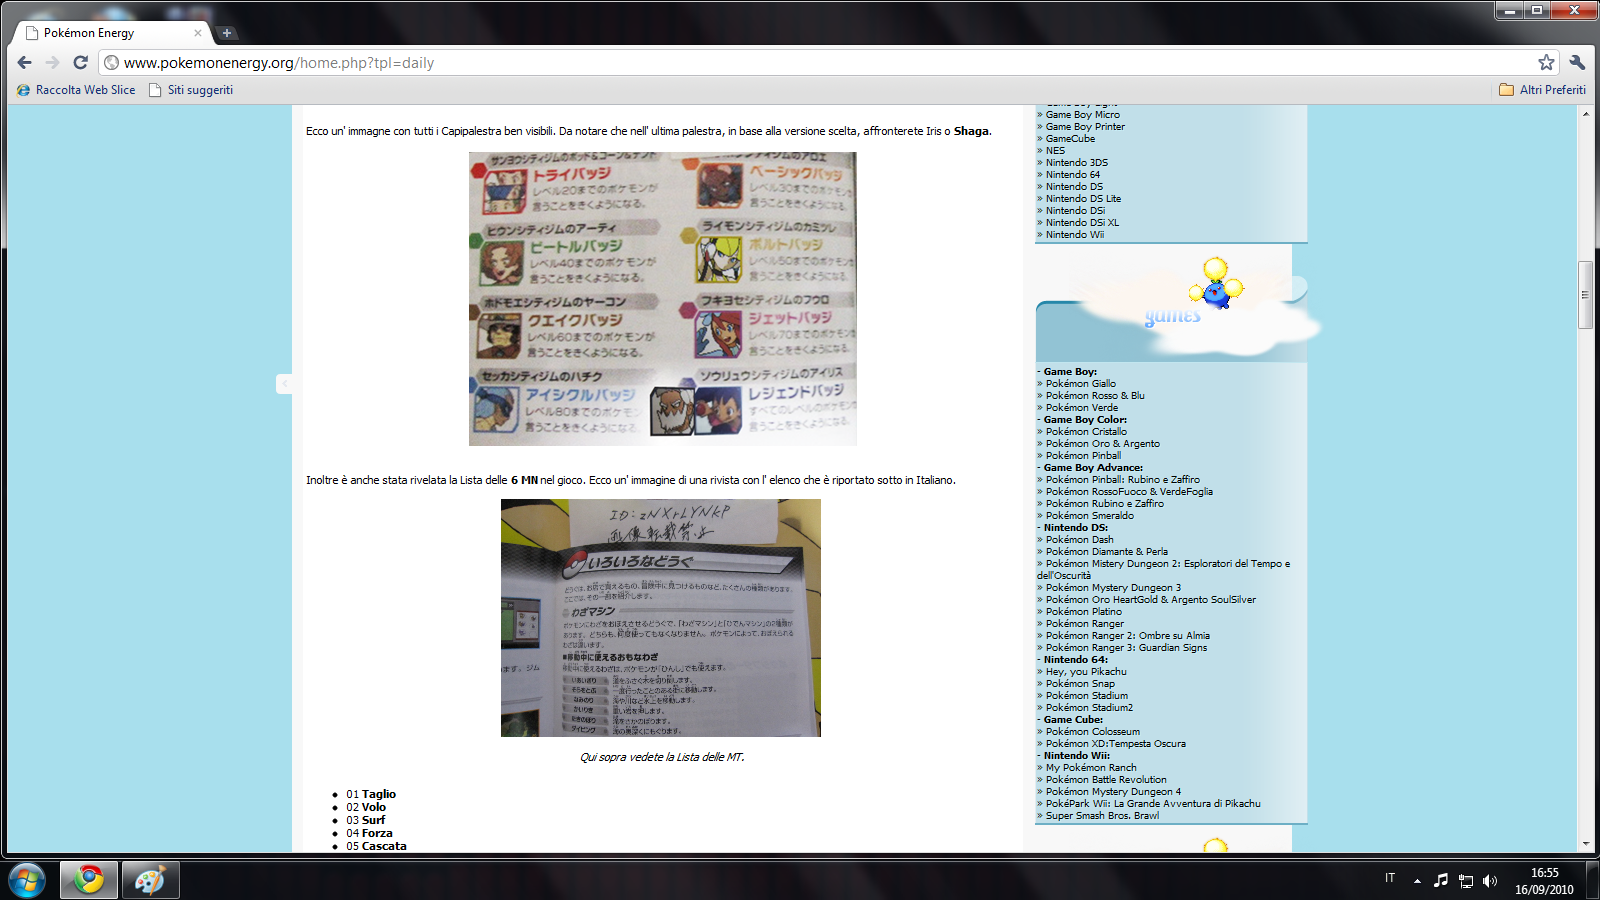Click the left side slide-out arrow tab

coord(284,383)
